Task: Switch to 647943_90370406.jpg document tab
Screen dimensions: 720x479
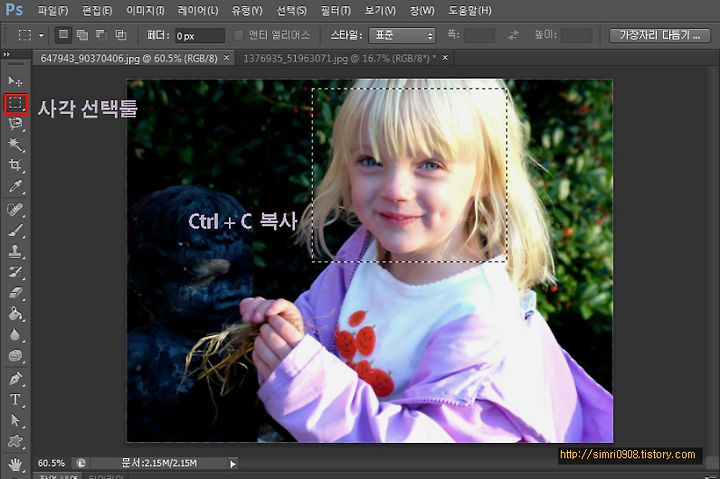Action: click(x=129, y=58)
